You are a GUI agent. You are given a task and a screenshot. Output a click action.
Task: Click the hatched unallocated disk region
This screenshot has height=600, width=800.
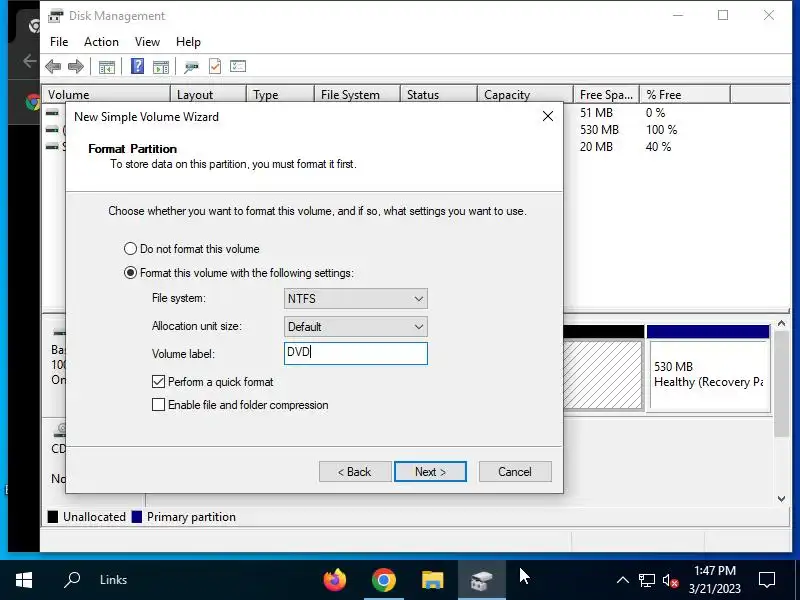[603, 374]
